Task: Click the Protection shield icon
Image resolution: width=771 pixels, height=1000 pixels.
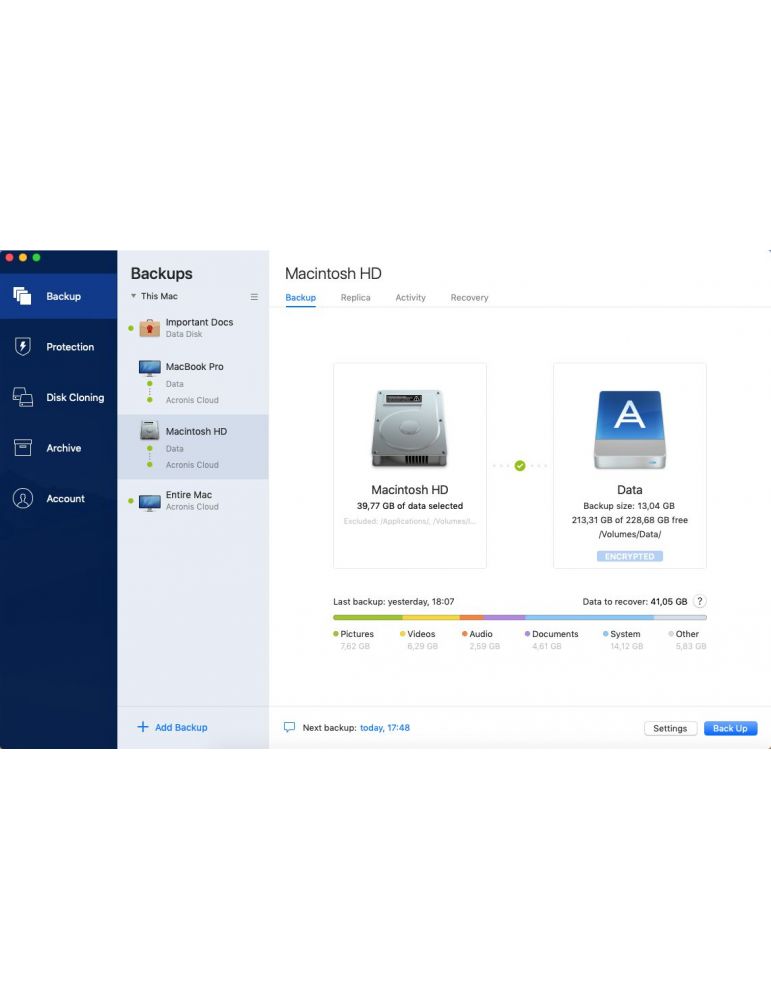Action: (x=22, y=346)
